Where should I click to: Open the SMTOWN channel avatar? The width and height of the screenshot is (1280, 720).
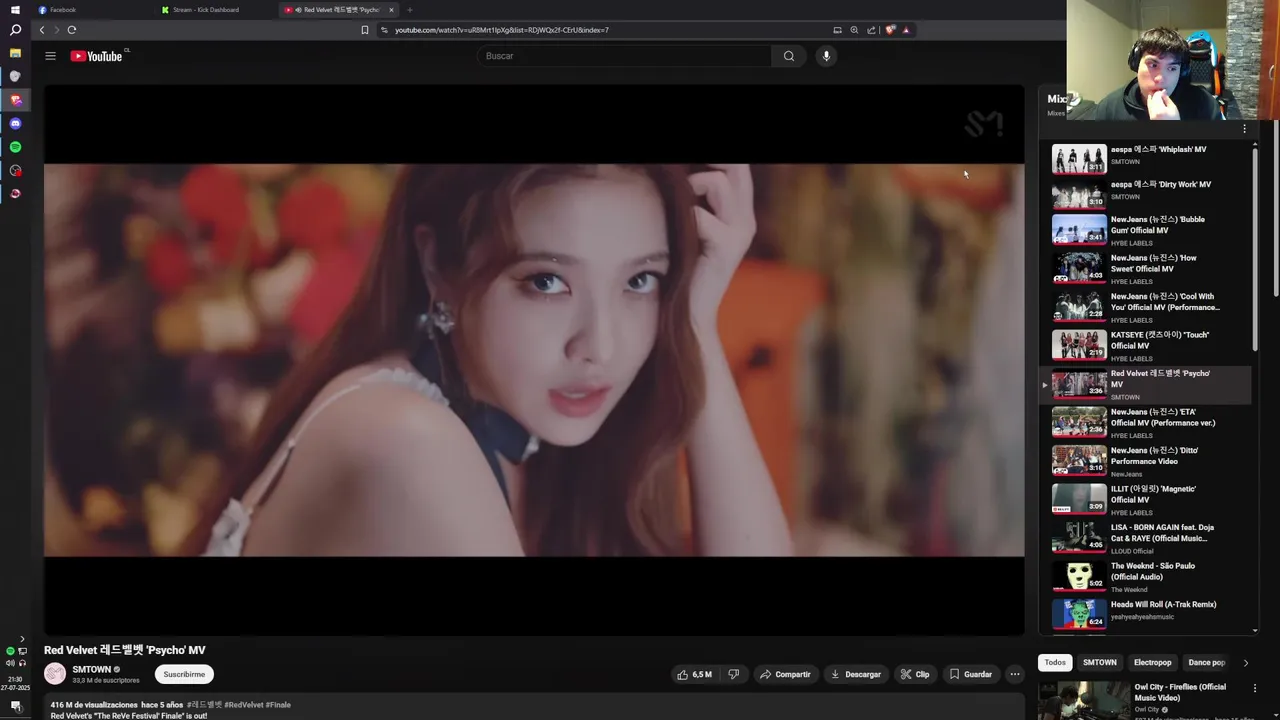click(x=55, y=674)
